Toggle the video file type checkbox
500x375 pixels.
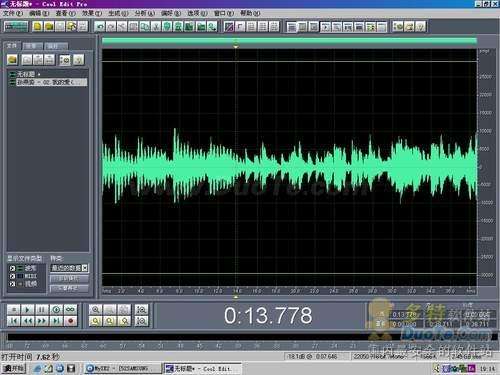12,284
